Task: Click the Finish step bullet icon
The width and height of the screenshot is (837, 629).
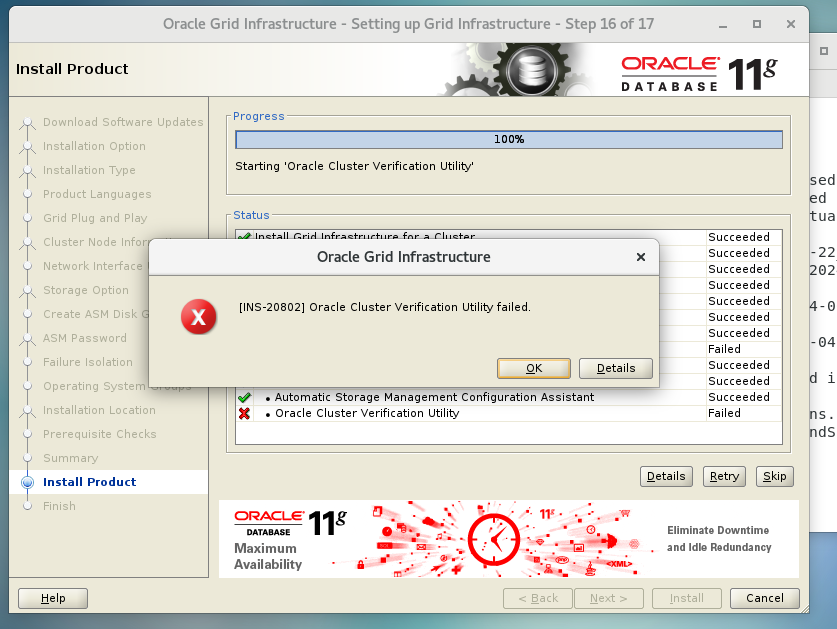Action: 27,506
